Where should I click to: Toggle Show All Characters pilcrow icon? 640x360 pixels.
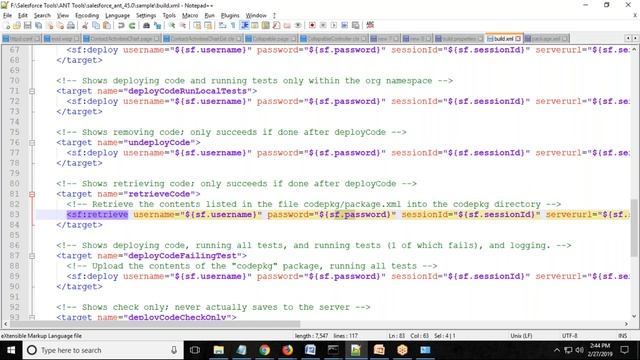[233, 25]
